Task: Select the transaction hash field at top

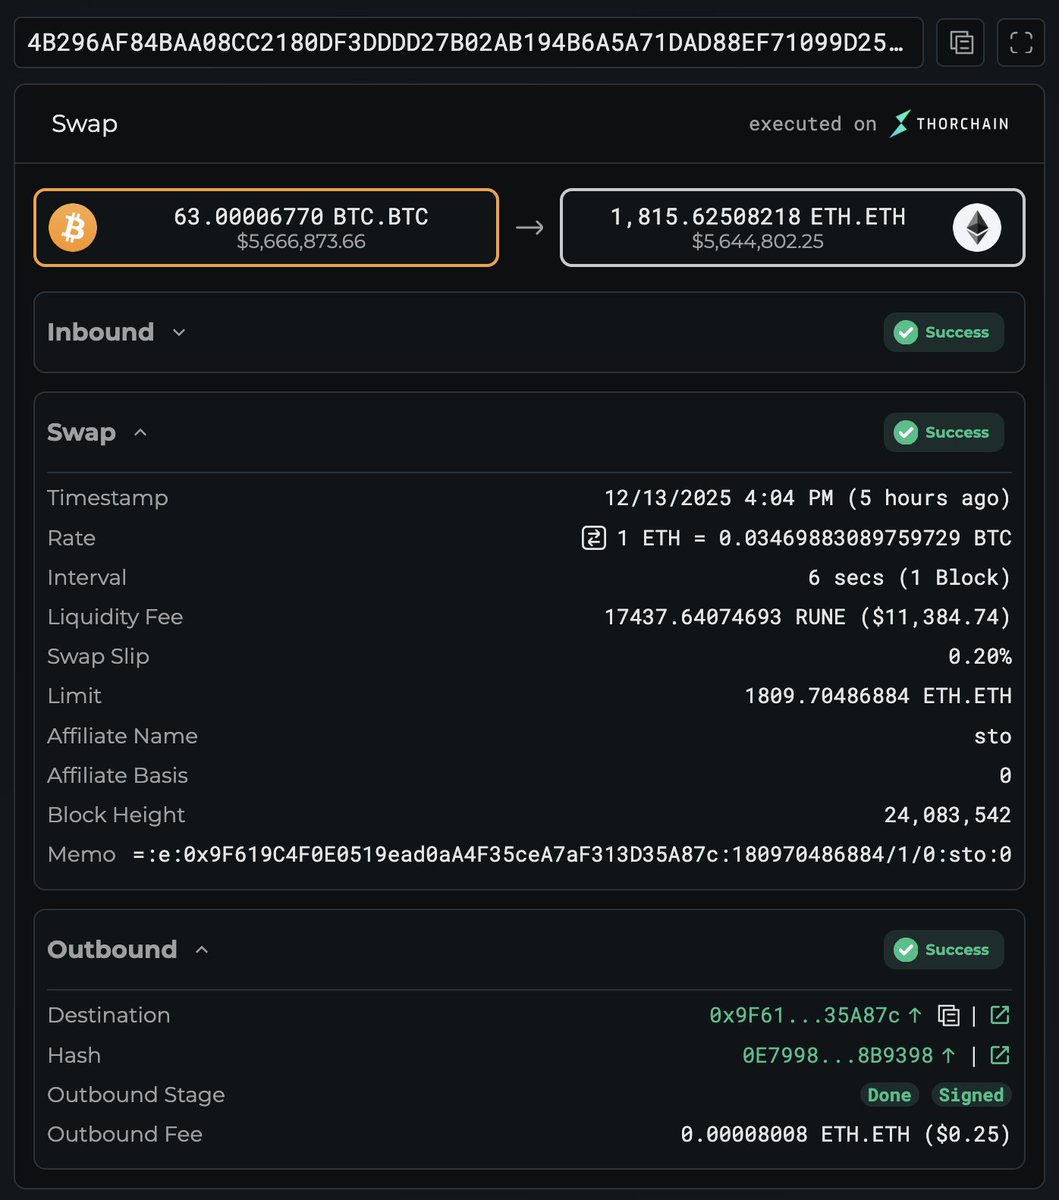Action: (468, 42)
